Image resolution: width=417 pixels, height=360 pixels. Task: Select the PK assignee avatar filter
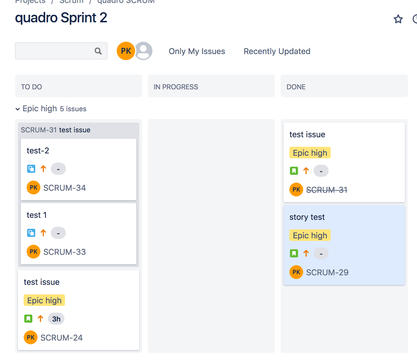pyautogui.click(x=126, y=51)
